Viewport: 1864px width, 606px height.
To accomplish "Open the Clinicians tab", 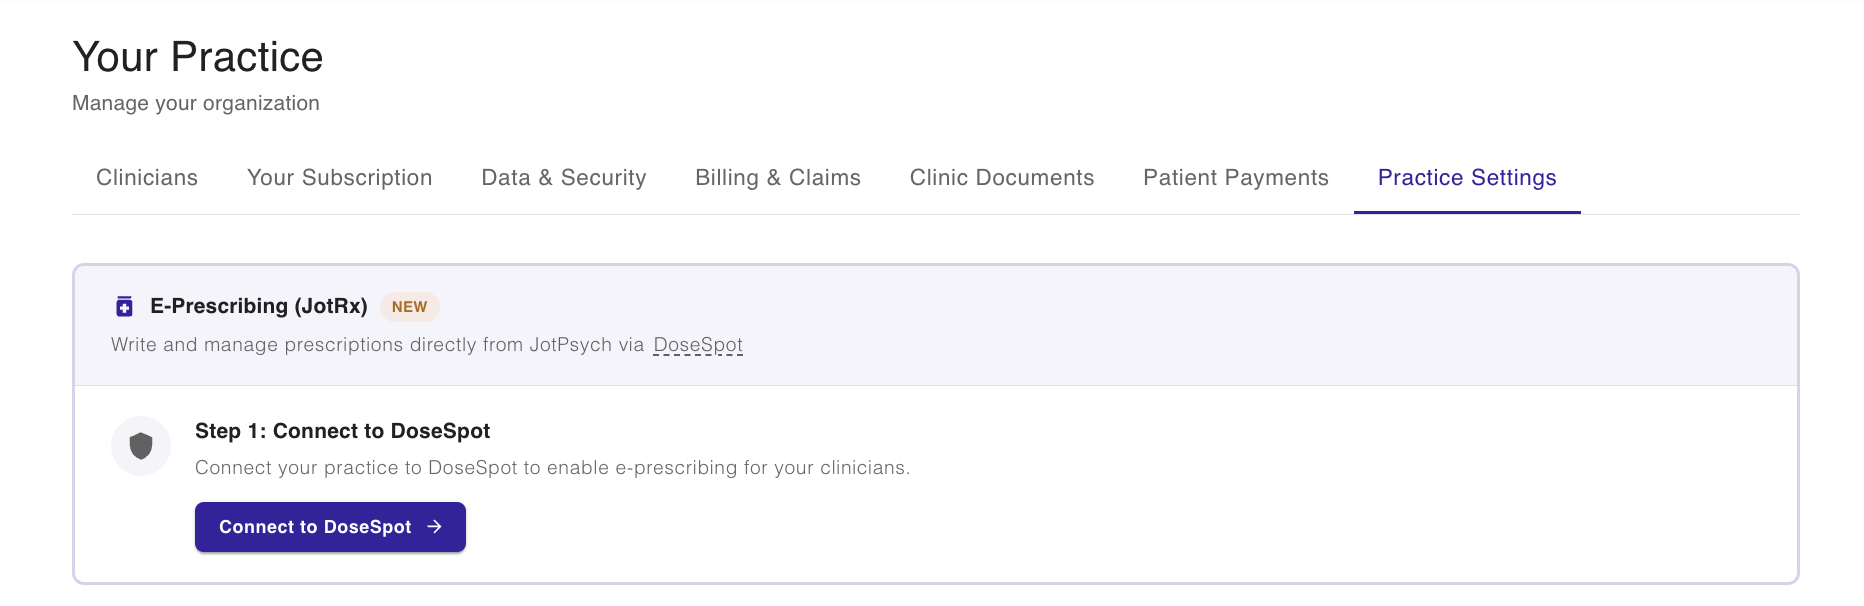I will click(147, 178).
